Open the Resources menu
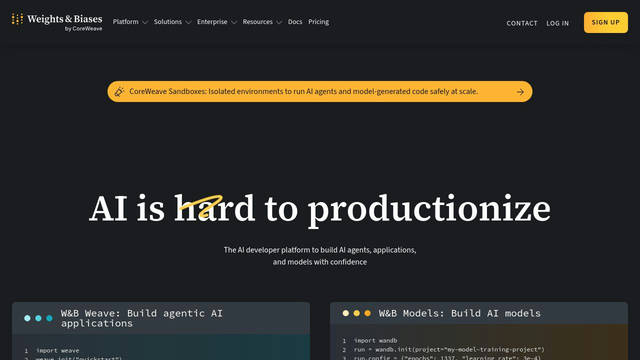The image size is (640, 360). (258, 22)
